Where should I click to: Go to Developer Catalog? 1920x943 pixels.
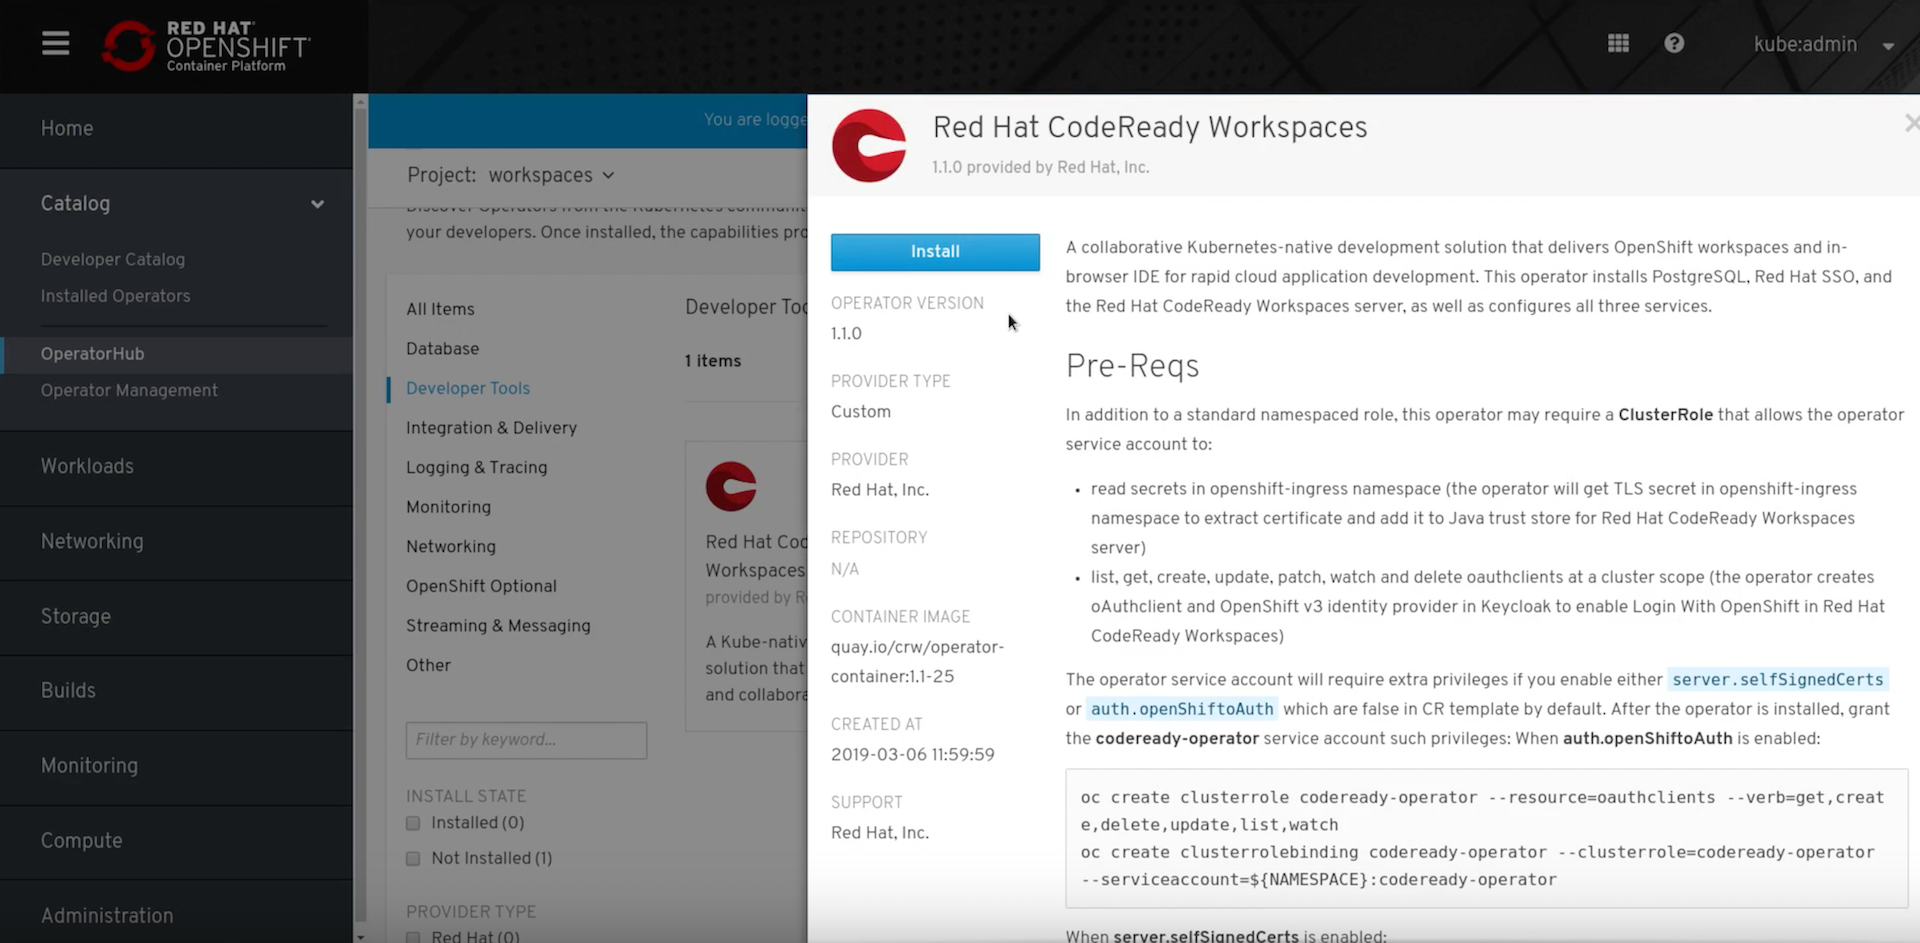pos(113,259)
